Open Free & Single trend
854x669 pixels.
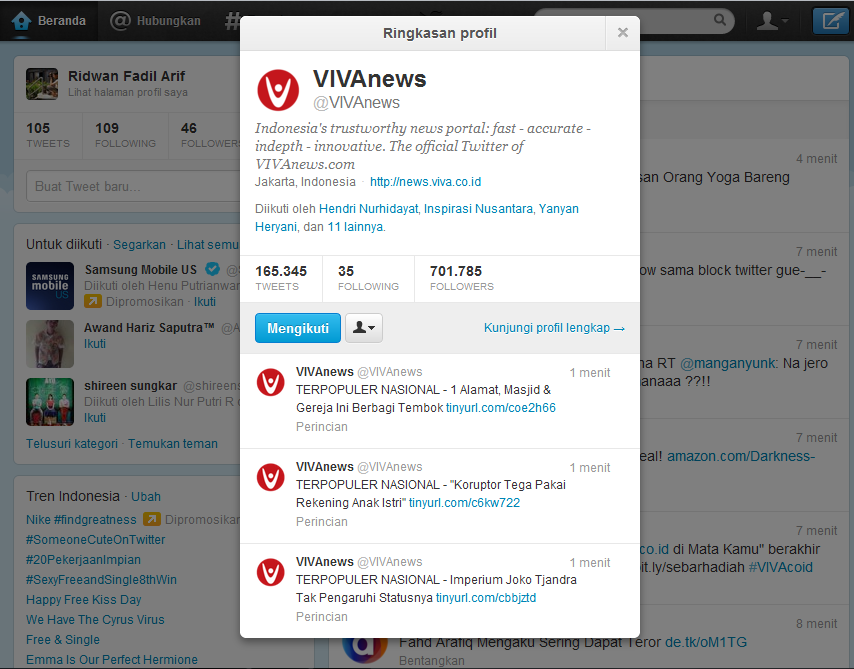pyautogui.click(x=63, y=640)
